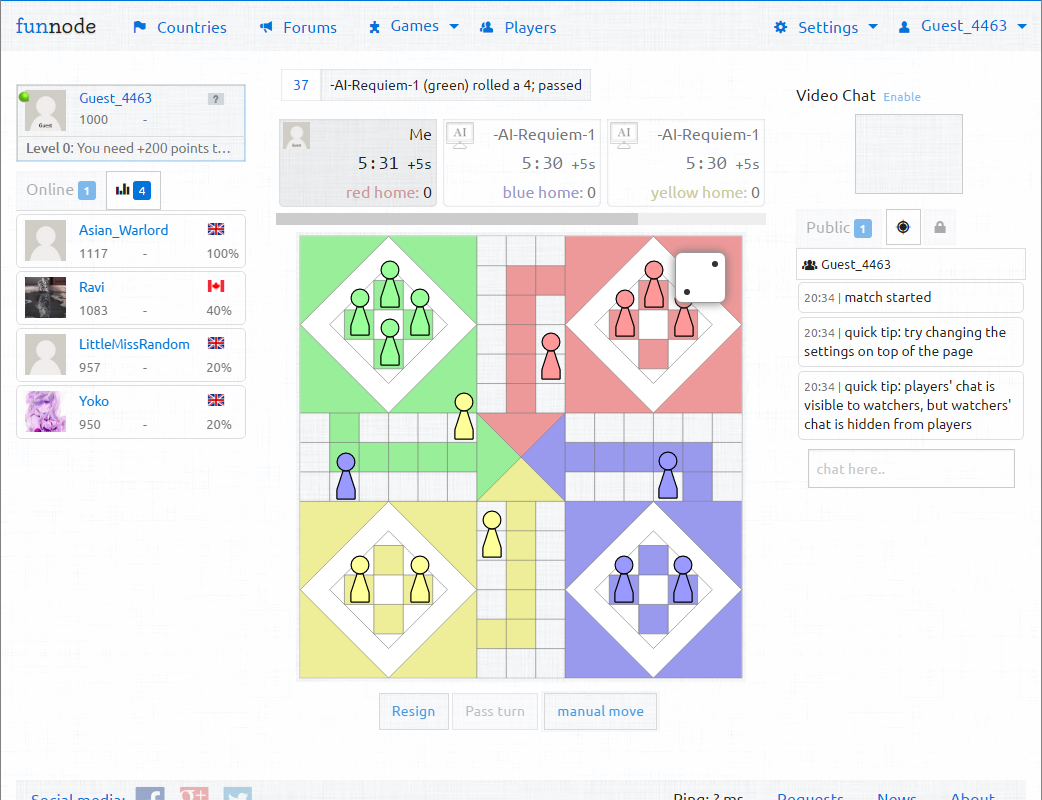Open Yoko's profile
1042x800 pixels.
(x=94, y=401)
